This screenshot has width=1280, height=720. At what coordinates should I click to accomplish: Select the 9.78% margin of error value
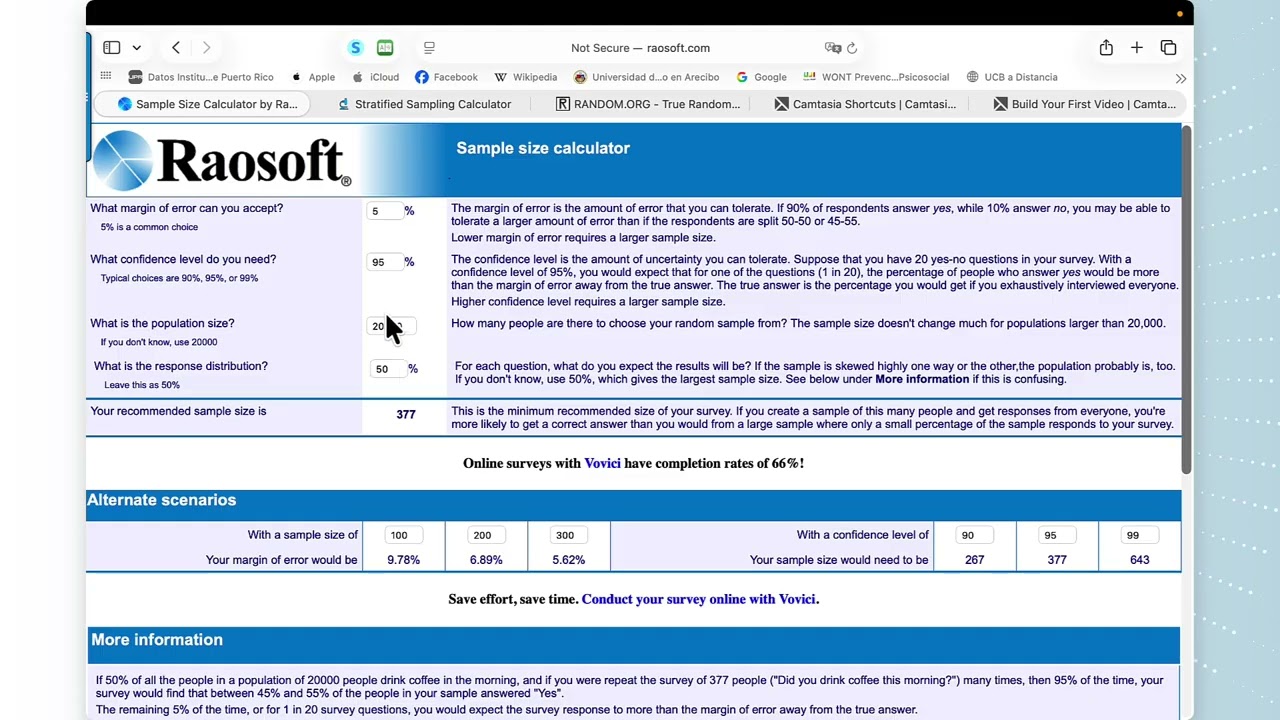click(403, 560)
